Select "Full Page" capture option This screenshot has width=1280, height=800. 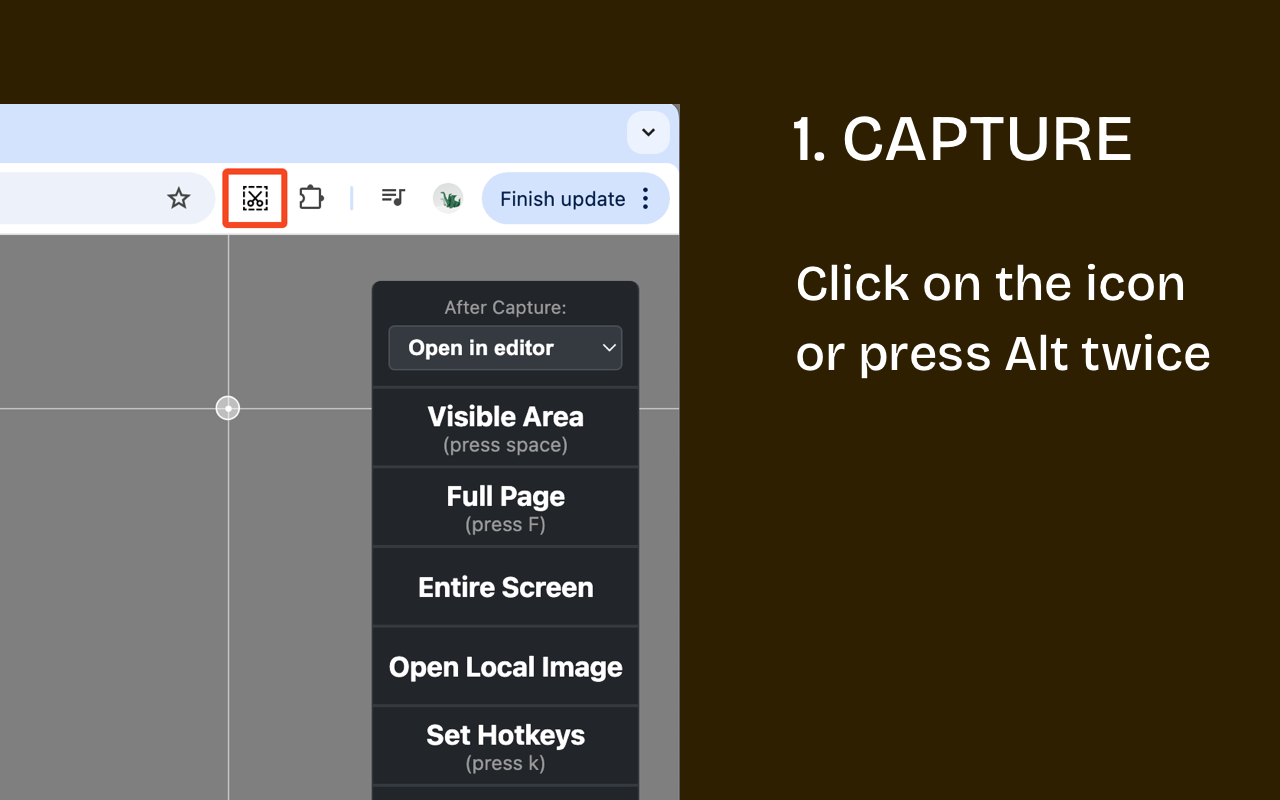click(x=505, y=507)
